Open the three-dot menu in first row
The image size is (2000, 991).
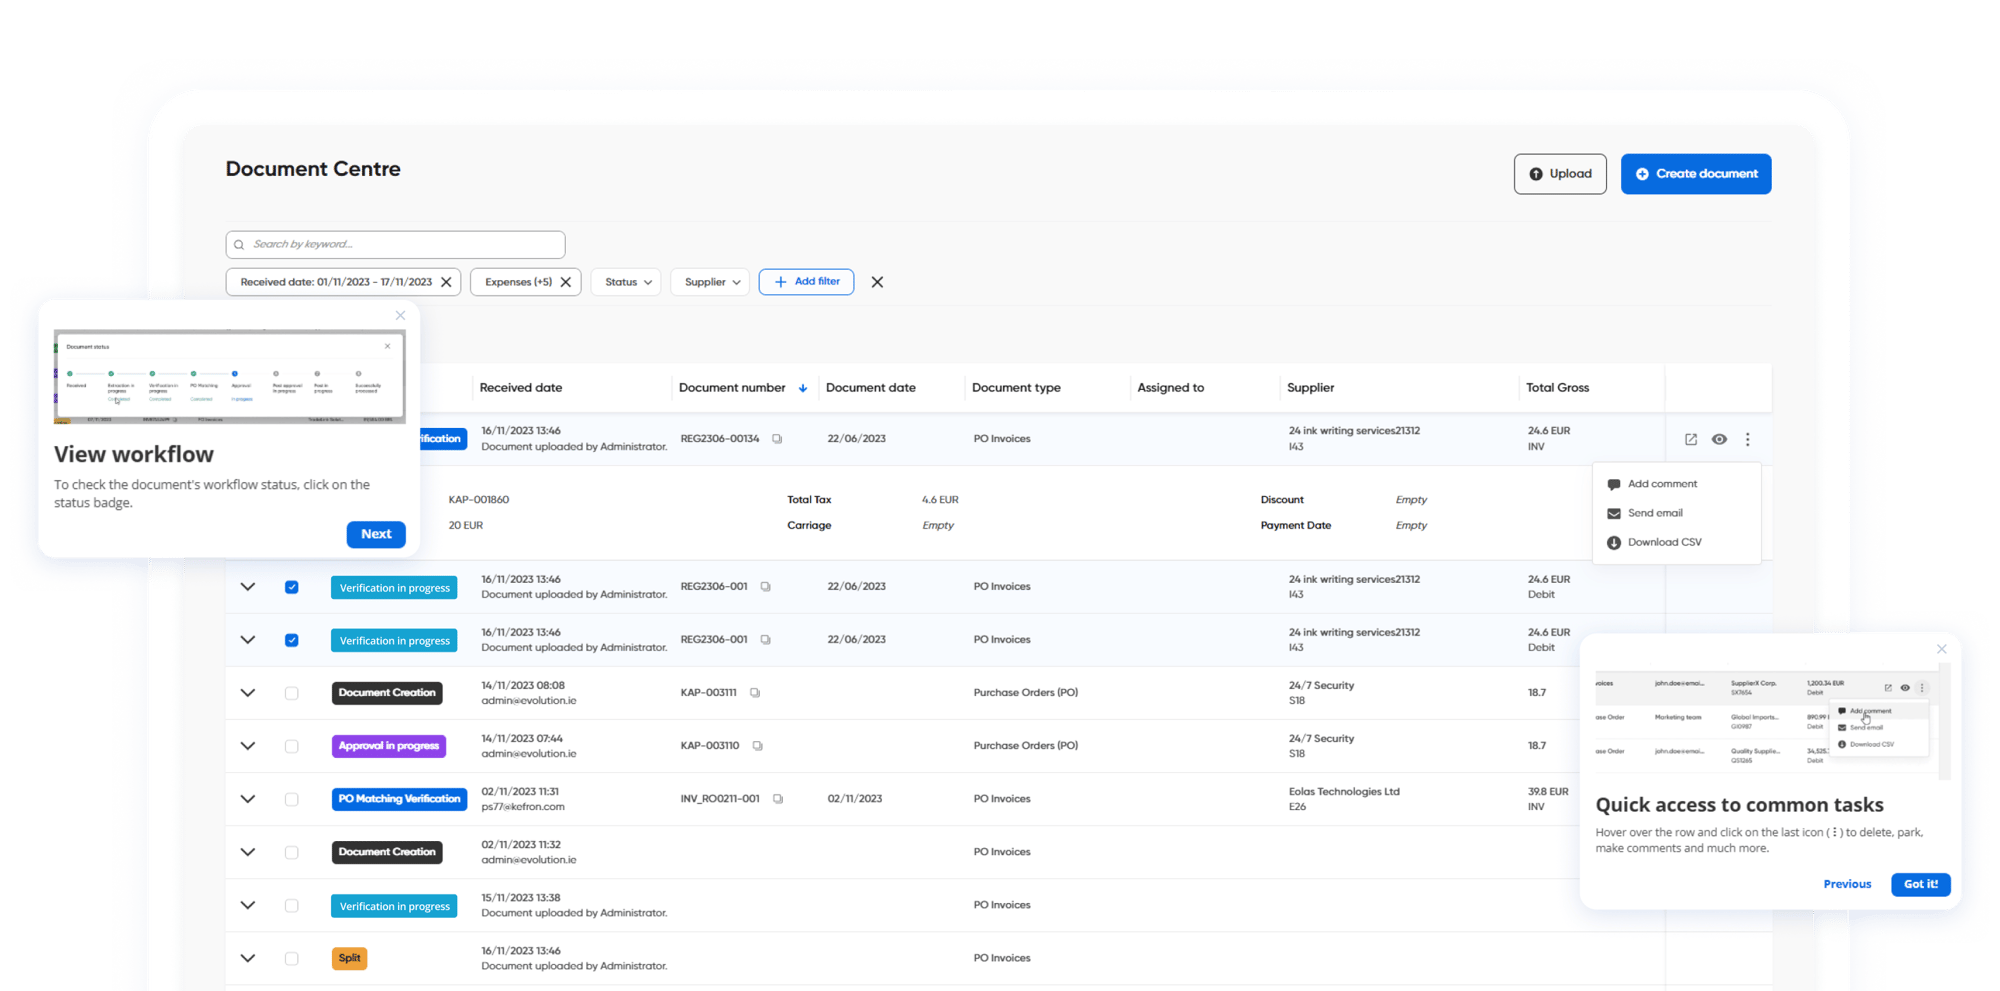tap(1748, 439)
